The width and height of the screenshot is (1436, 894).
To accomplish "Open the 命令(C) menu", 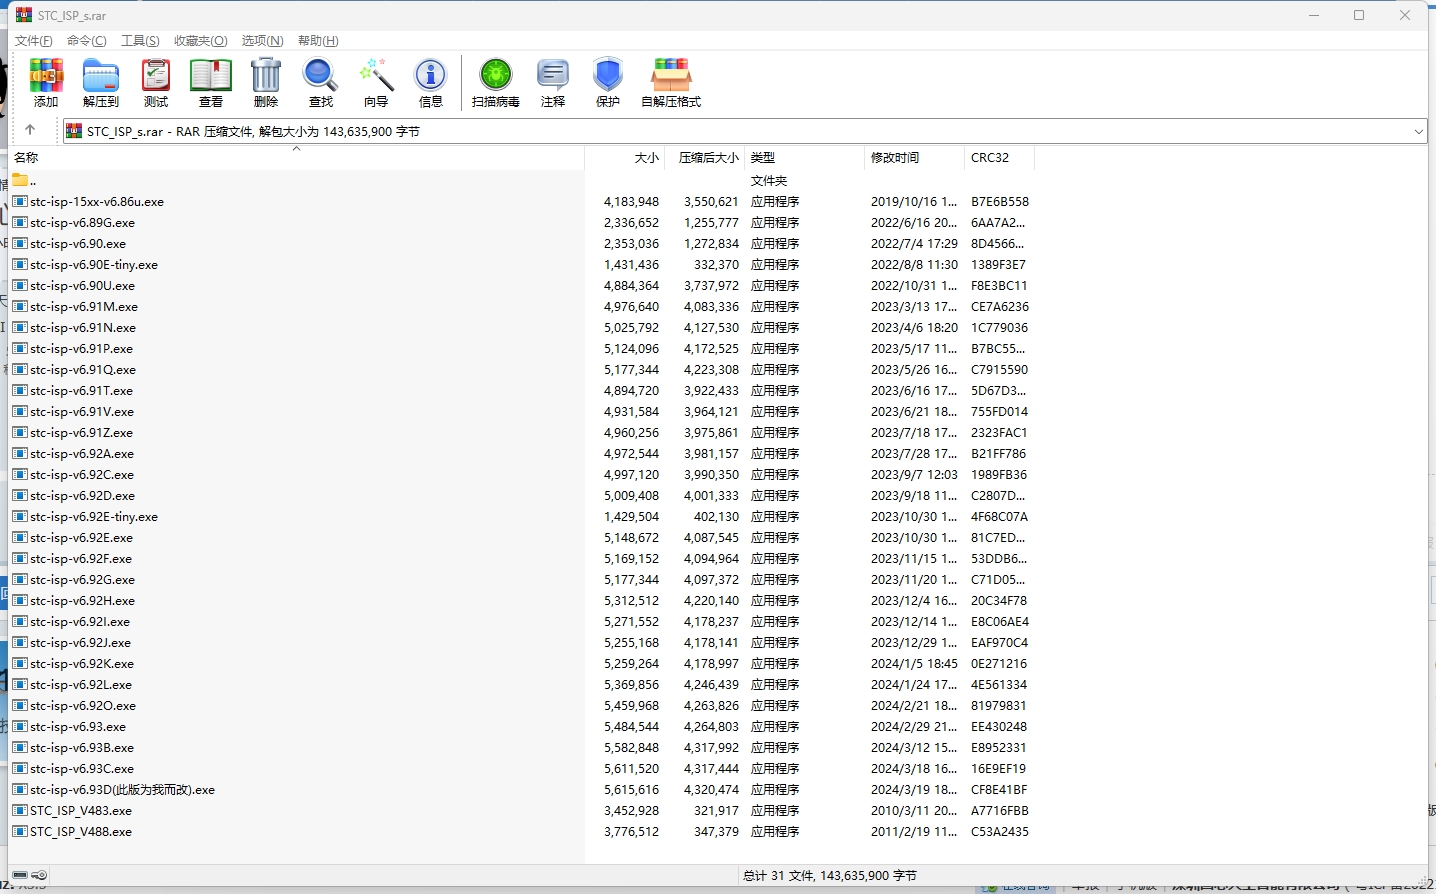I will [x=87, y=40].
